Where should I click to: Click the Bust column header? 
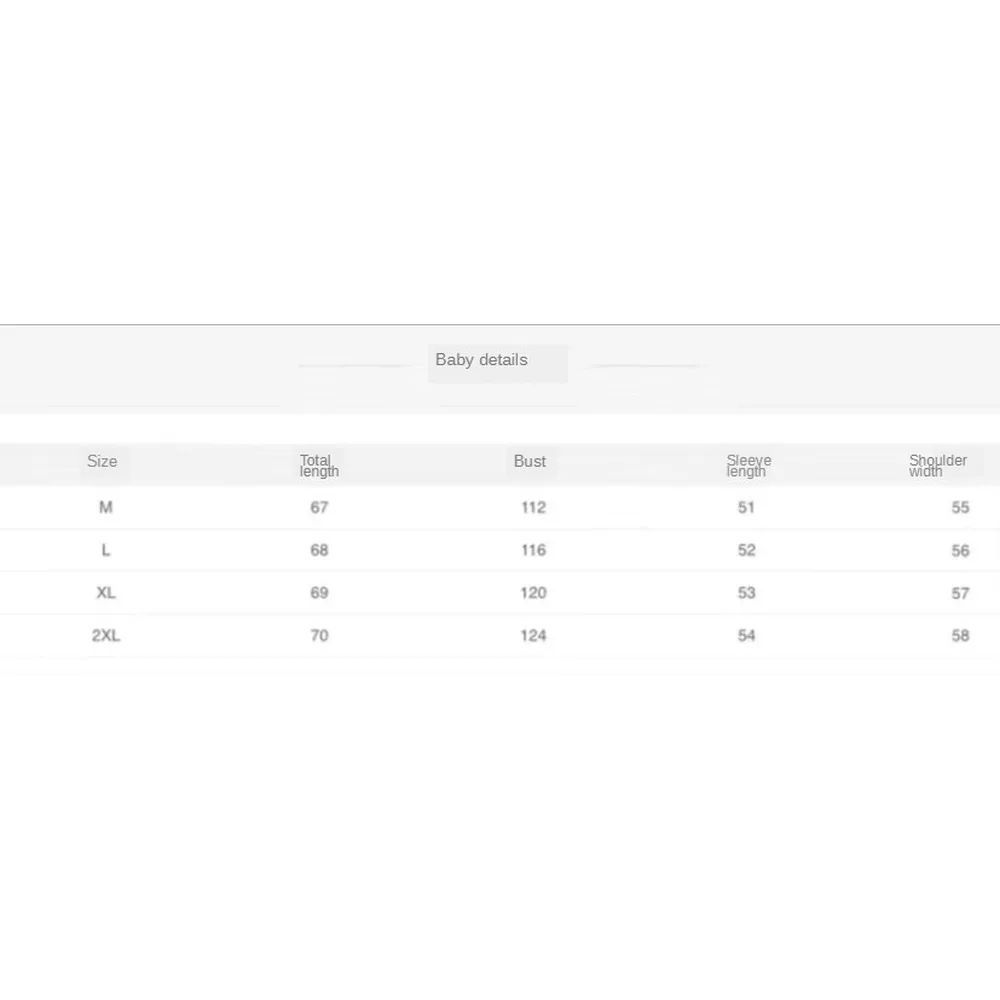(530, 461)
